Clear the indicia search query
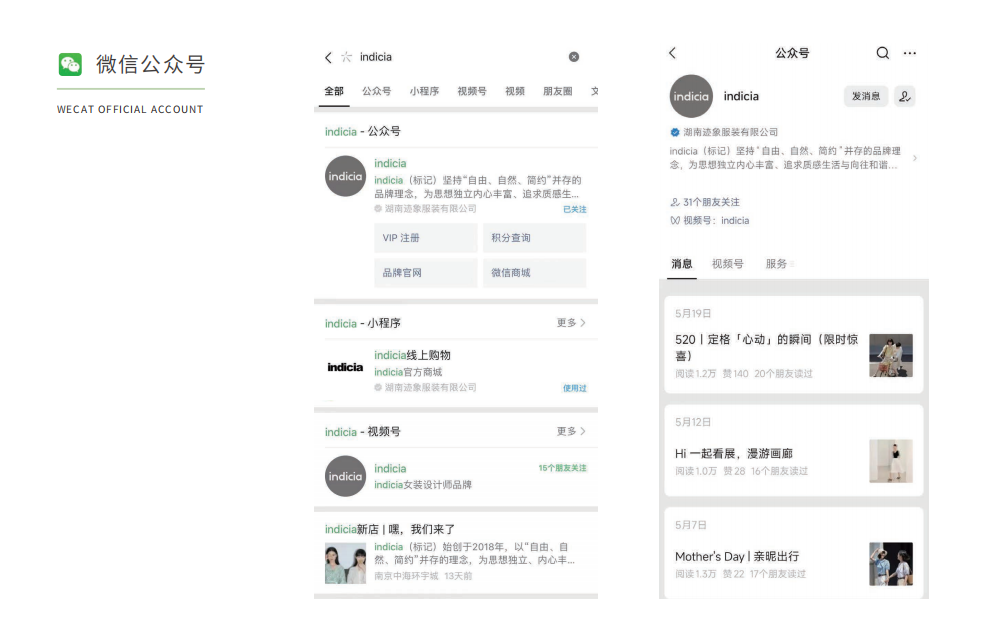 (x=574, y=57)
